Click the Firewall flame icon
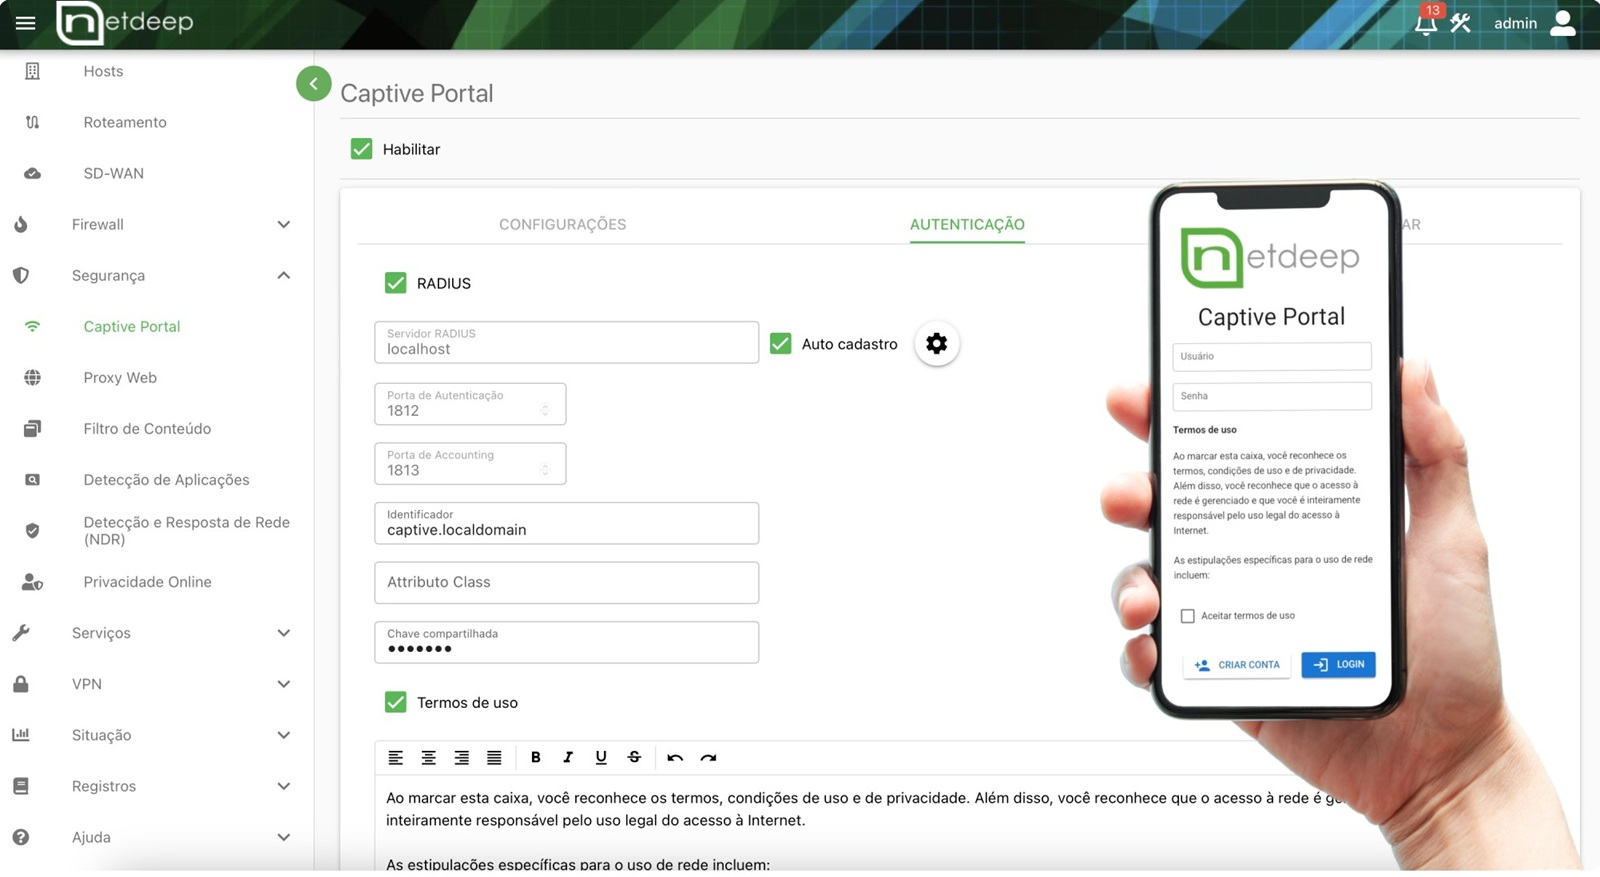The height and width of the screenshot is (877, 1600). (21, 224)
